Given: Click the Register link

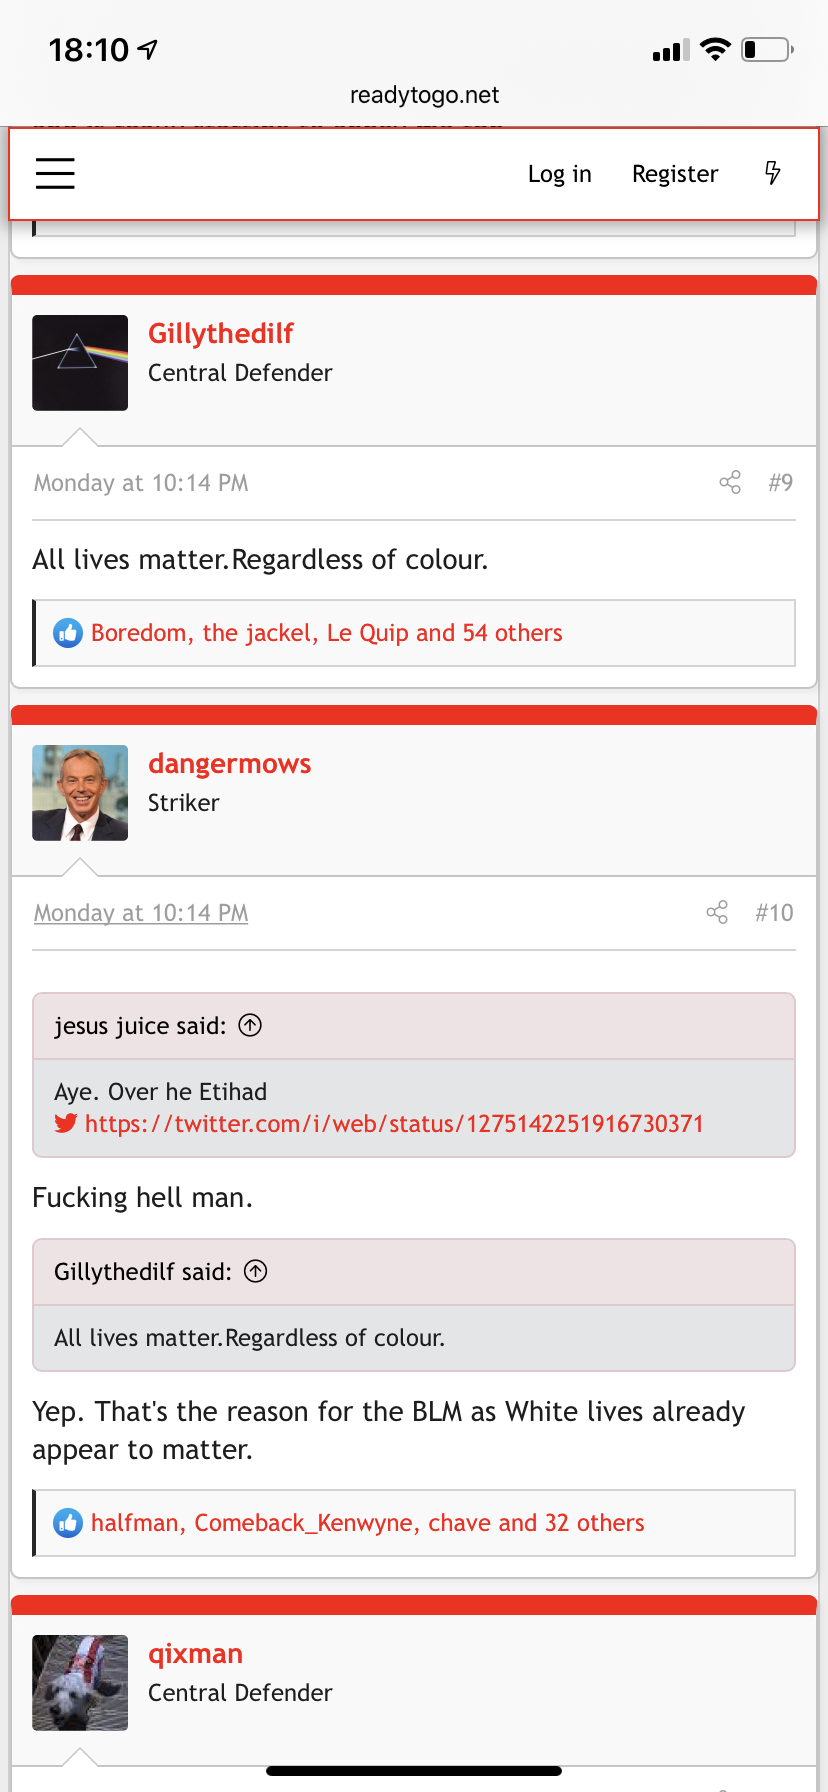Looking at the screenshot, I should tap(675, 174).
